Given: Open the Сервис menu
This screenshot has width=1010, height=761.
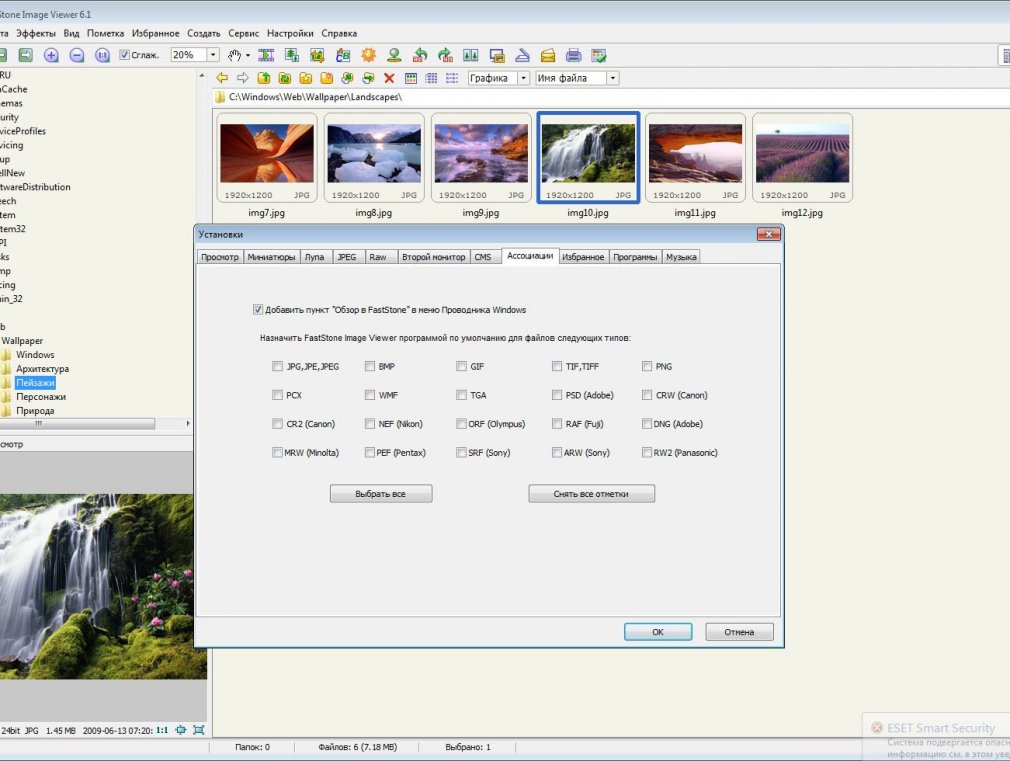Looking at the screenshot, I should (243, 34).
